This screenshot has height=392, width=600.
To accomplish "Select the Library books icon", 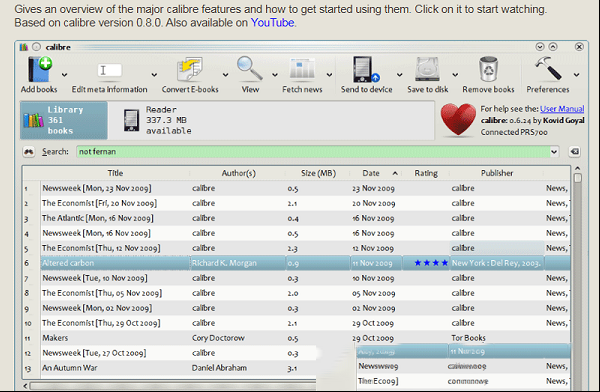I will click(33, 120).
